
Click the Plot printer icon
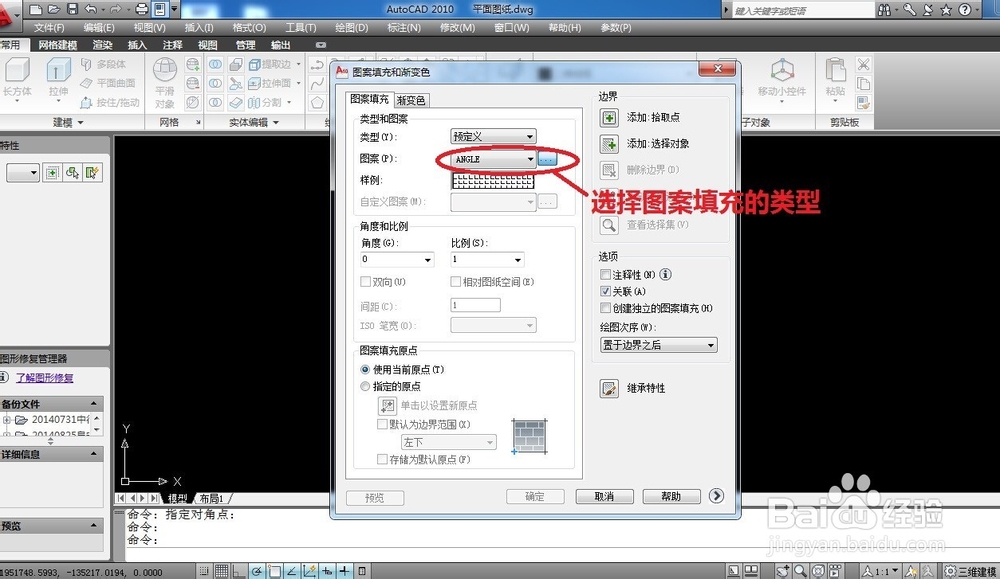pos(142,10)
